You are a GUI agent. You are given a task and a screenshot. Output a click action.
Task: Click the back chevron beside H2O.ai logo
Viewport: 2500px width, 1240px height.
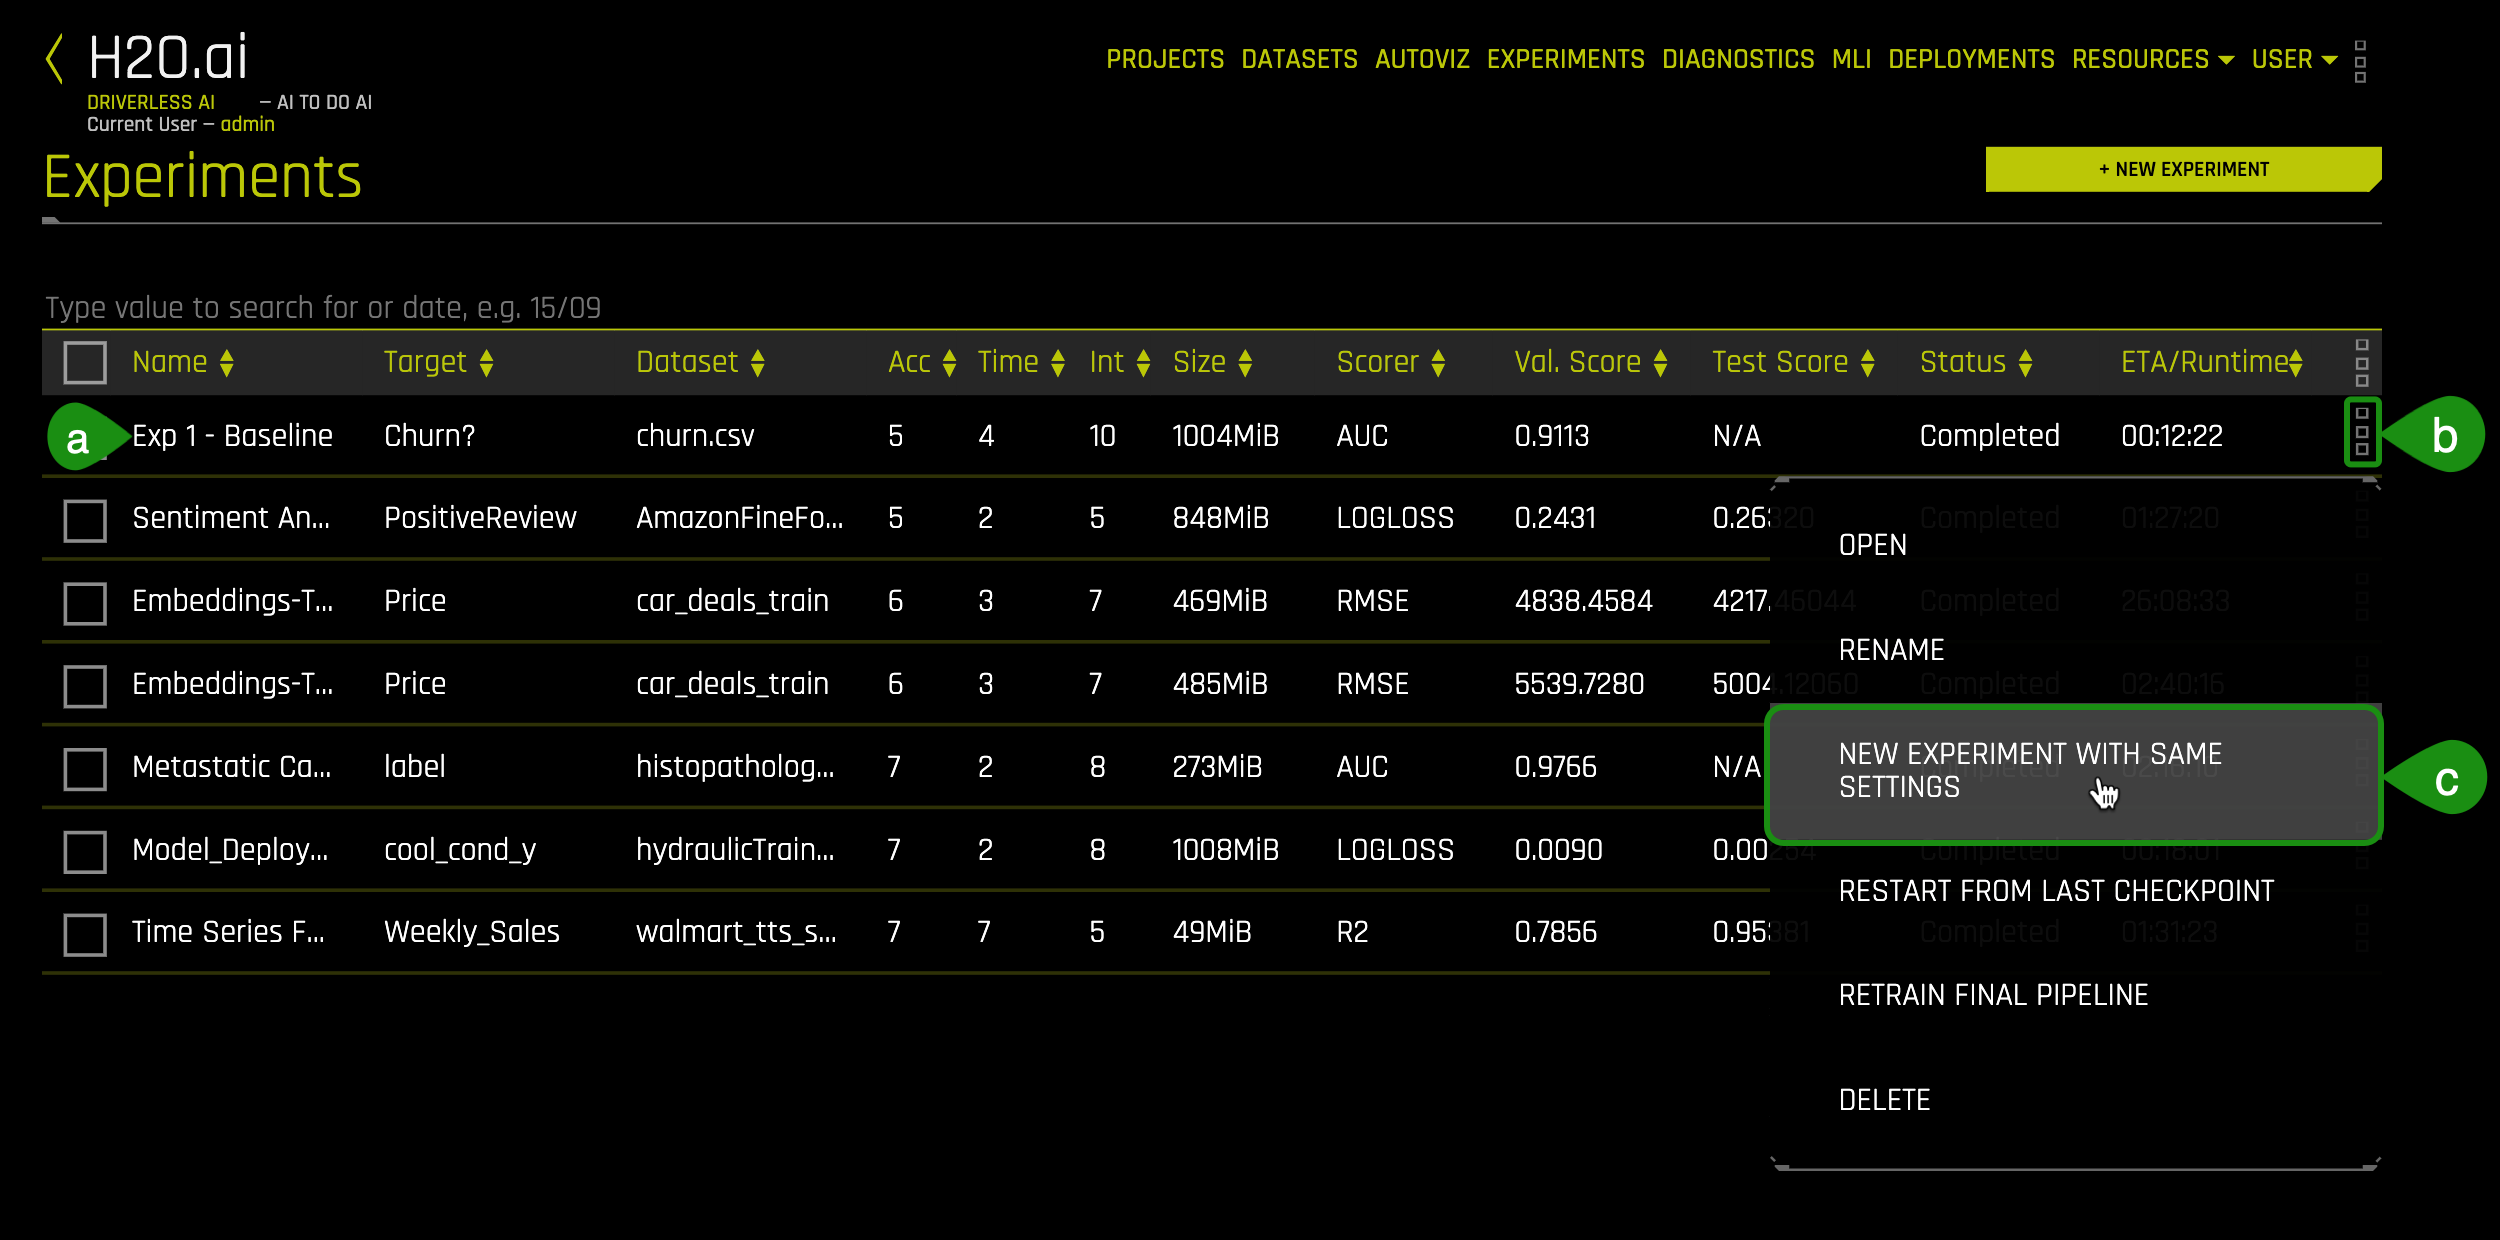point(55,58)
